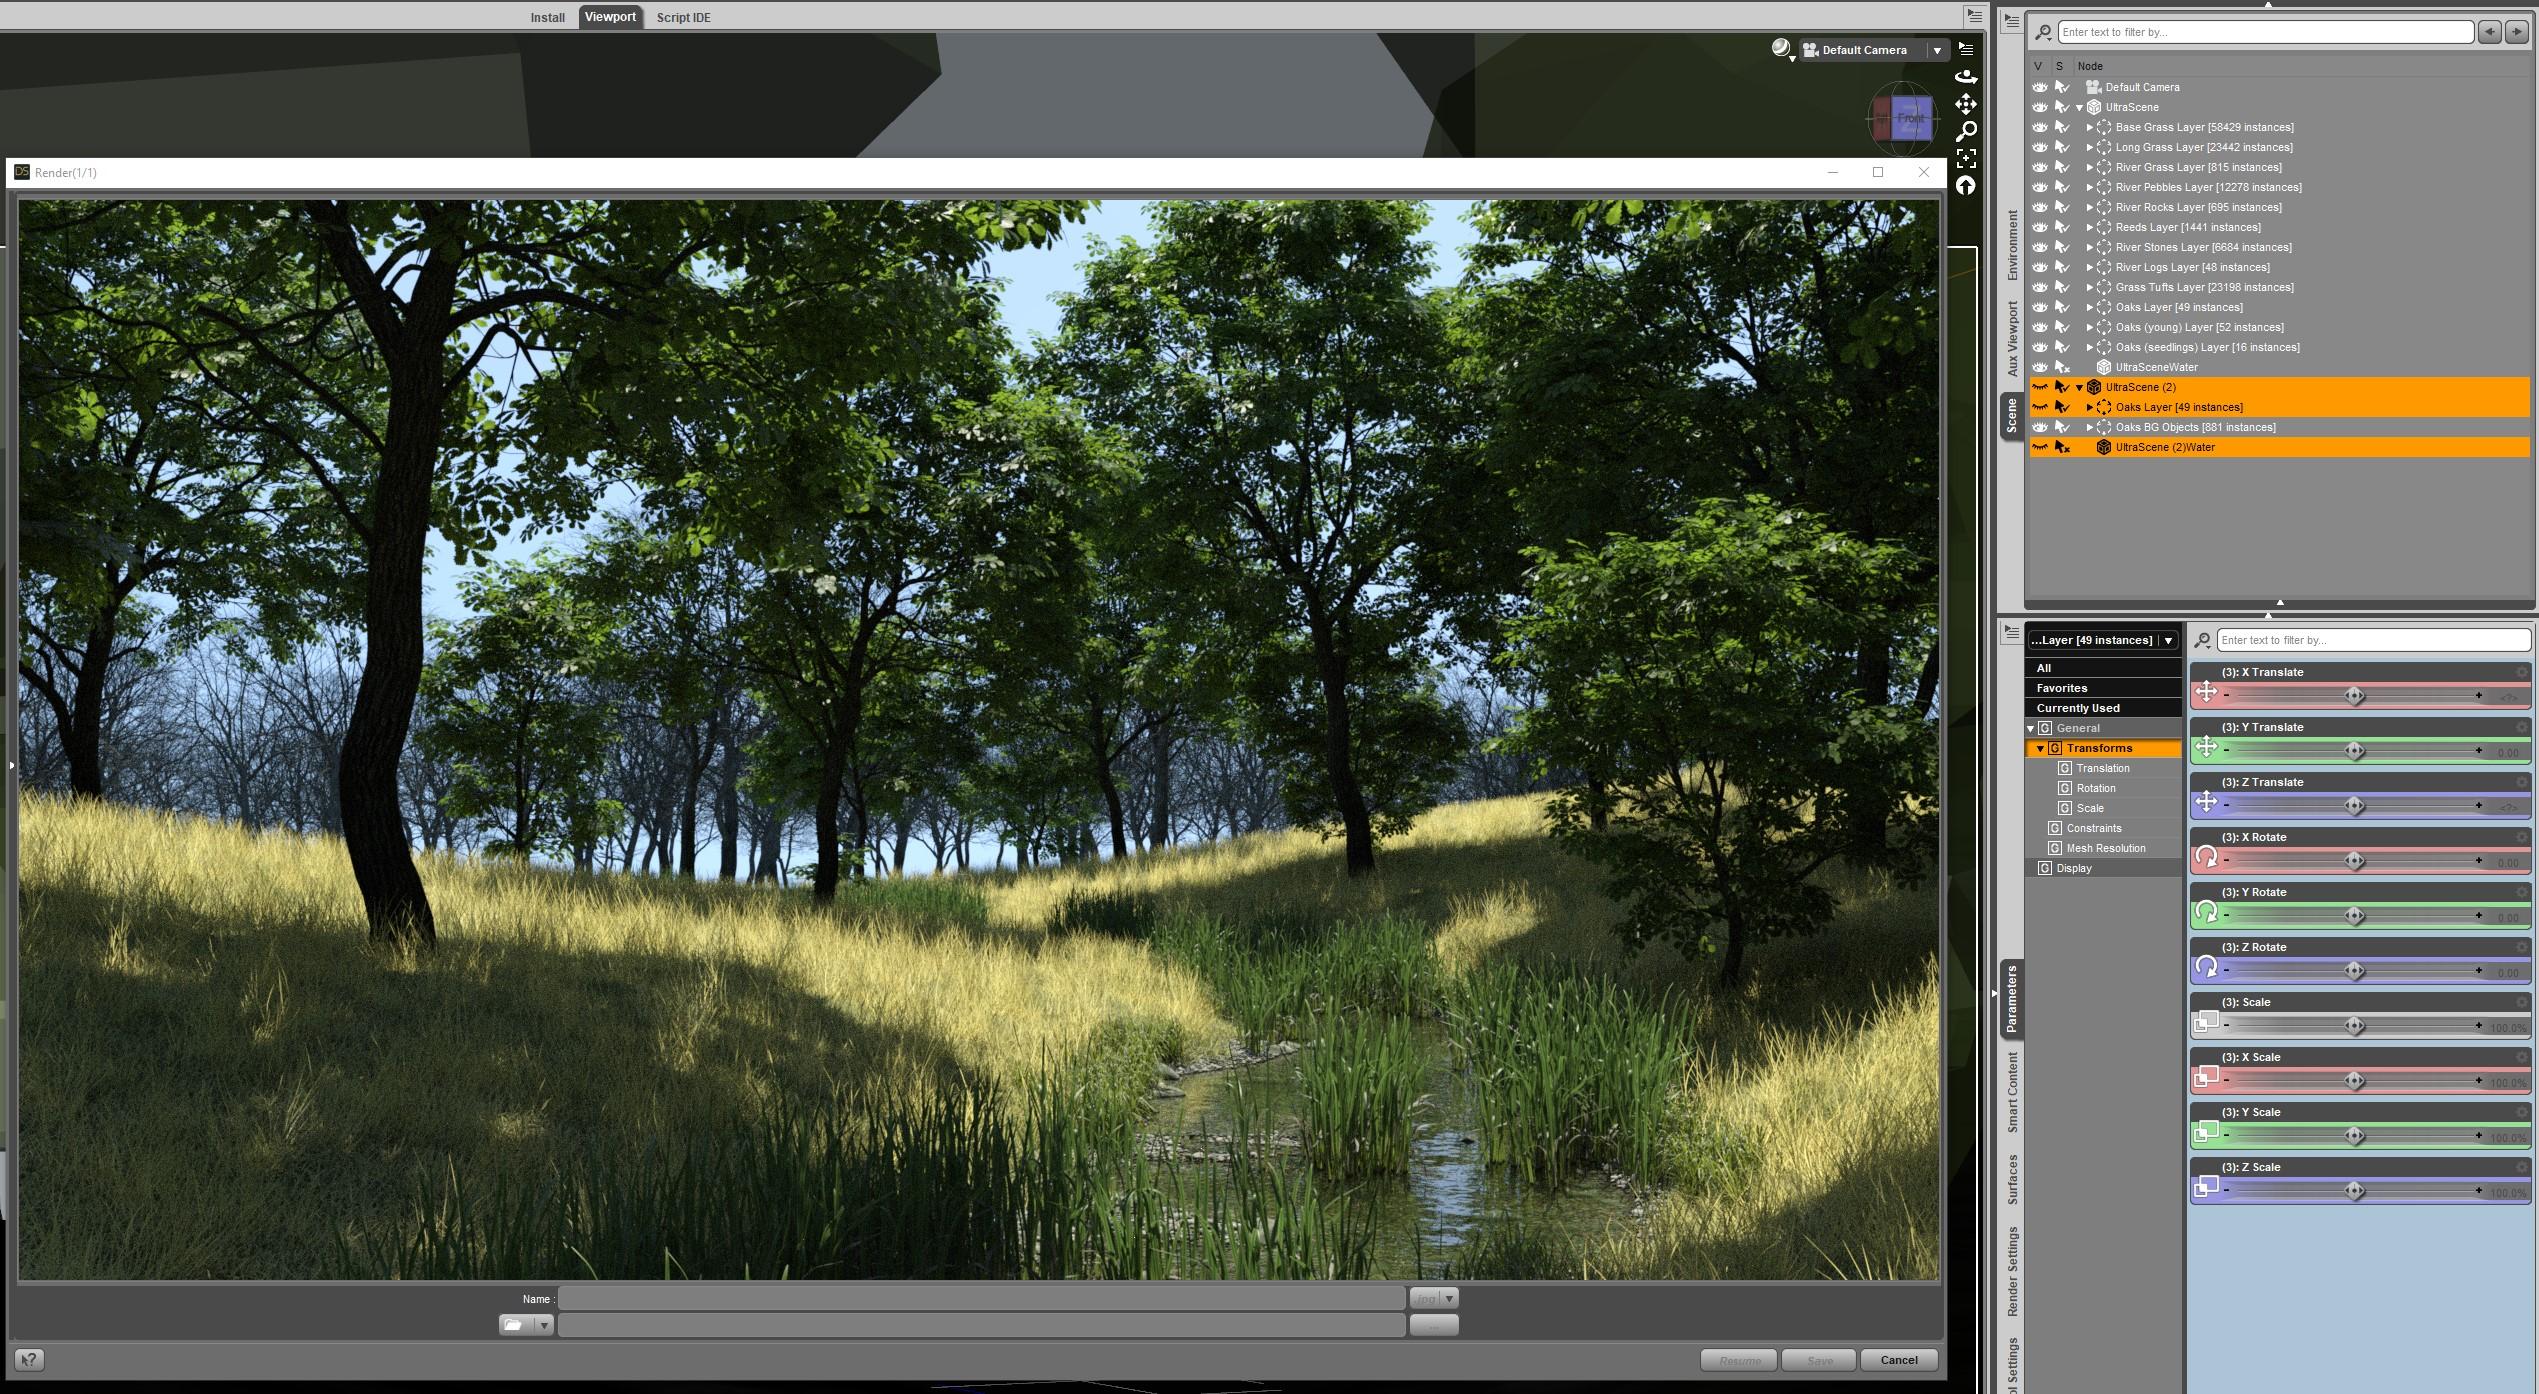Open the render folder location icon
The image size is (2539, 1394).
pos(514,1325)
